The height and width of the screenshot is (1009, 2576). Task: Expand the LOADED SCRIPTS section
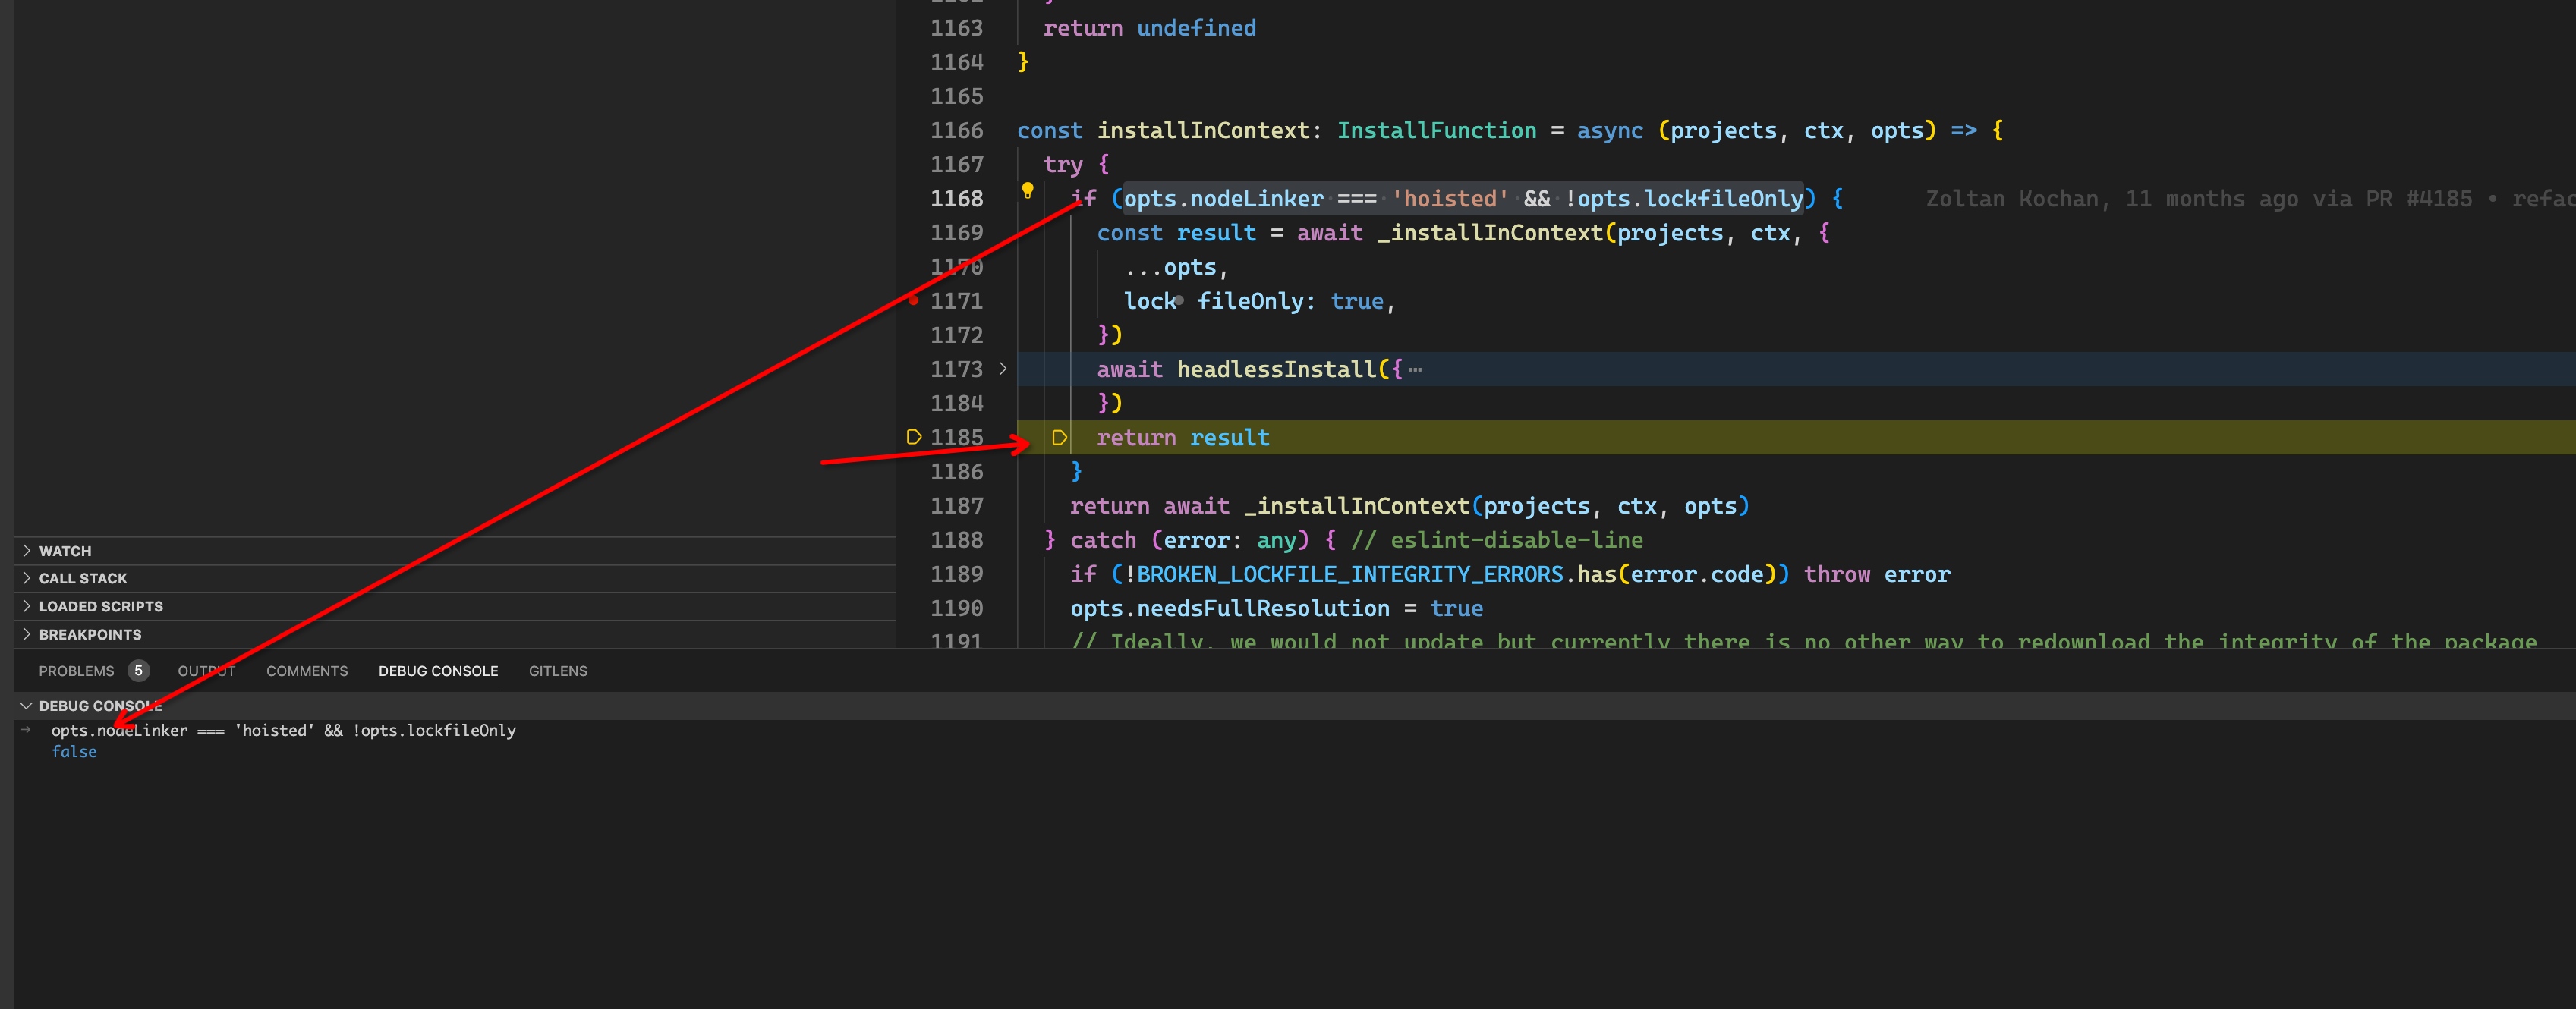coord(100,605)
